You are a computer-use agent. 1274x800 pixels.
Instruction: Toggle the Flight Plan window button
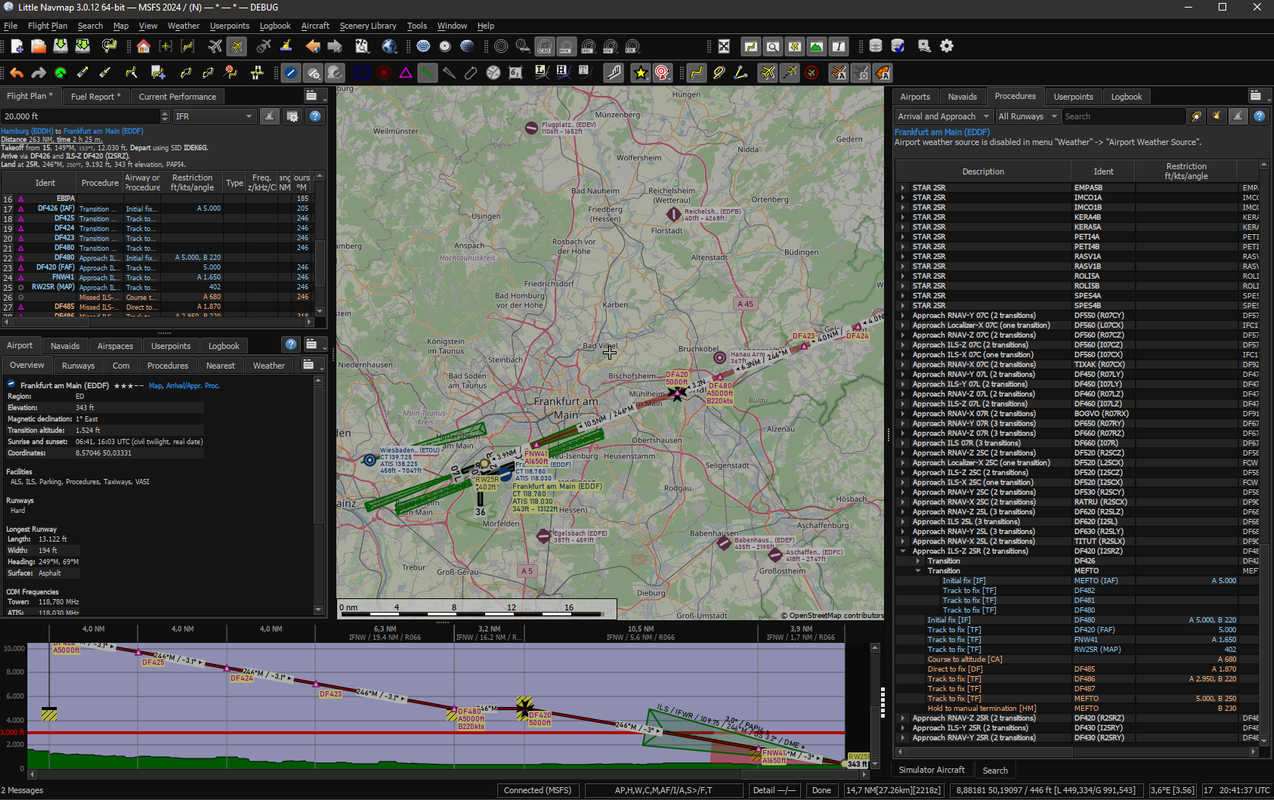pos(751,46)
